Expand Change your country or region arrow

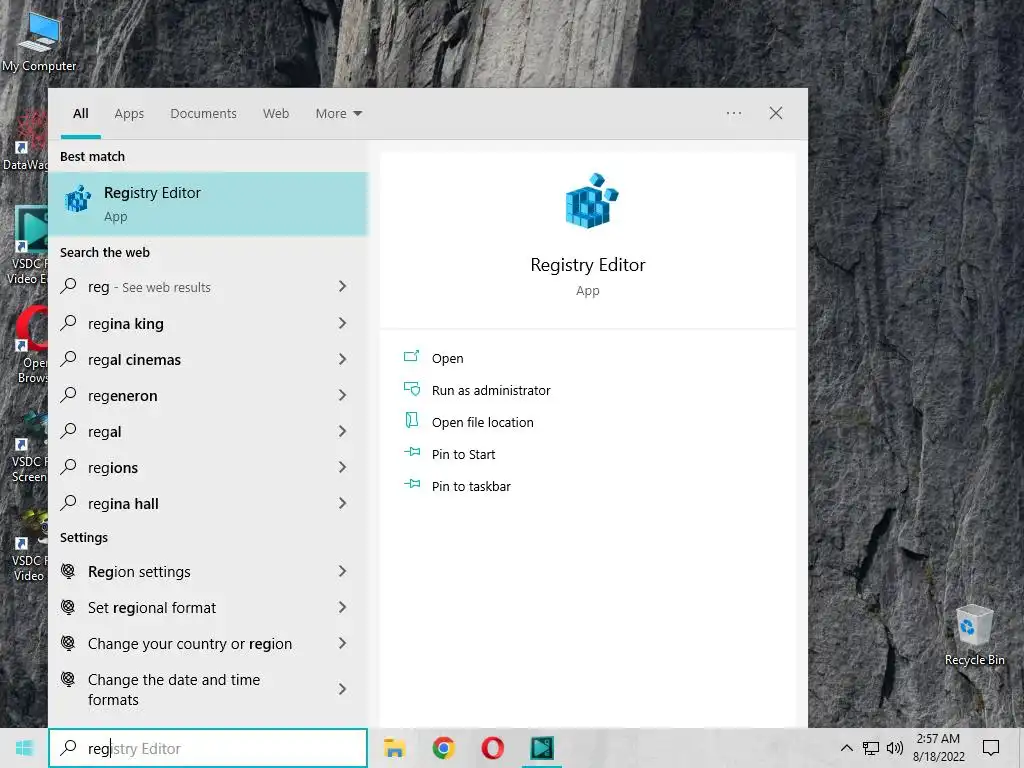click(342, 643)
